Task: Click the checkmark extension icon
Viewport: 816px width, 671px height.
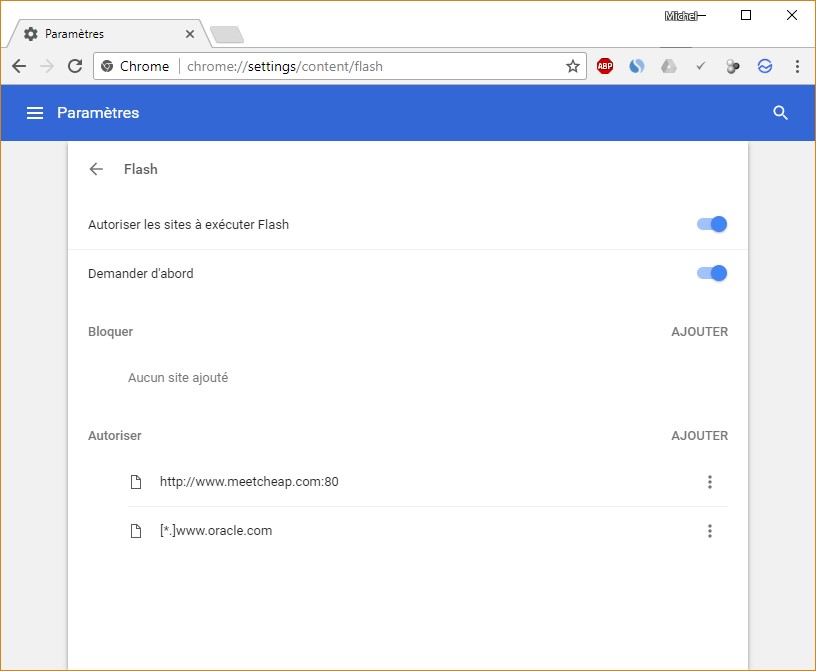Action: pyautogui.click(x=701, y=66)
